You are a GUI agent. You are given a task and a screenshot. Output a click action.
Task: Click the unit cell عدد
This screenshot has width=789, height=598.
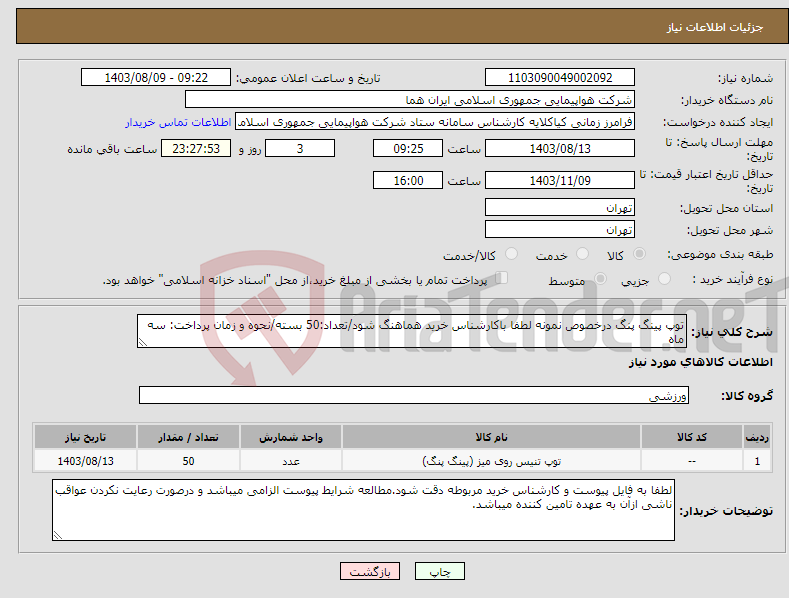291,461
